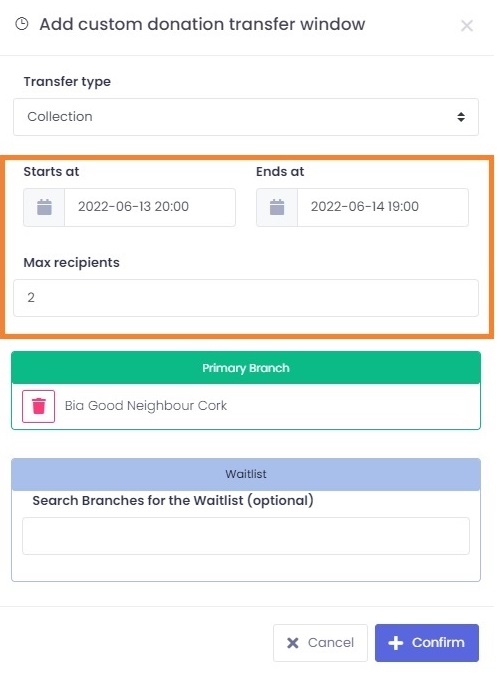Click the Search Branches for the Waitlist label
Viewport: 501px width, 677px height.
tap(173, 500)
